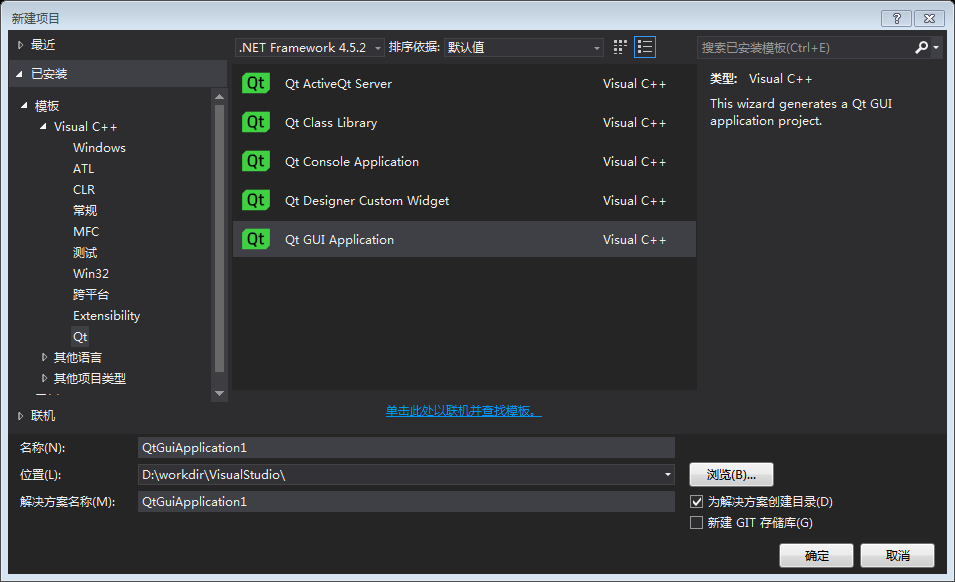Select 跨平台 template category

pos(91,295)
